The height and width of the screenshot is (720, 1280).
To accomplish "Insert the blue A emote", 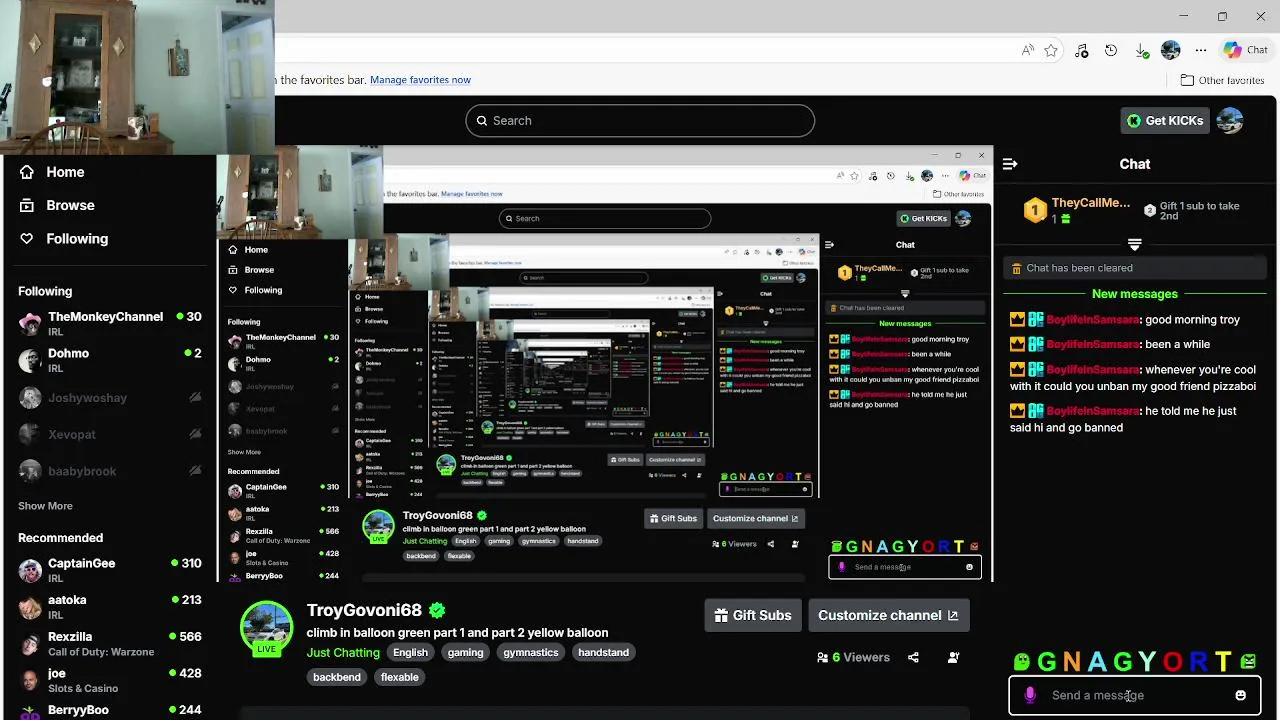I will coord(1097,661).
